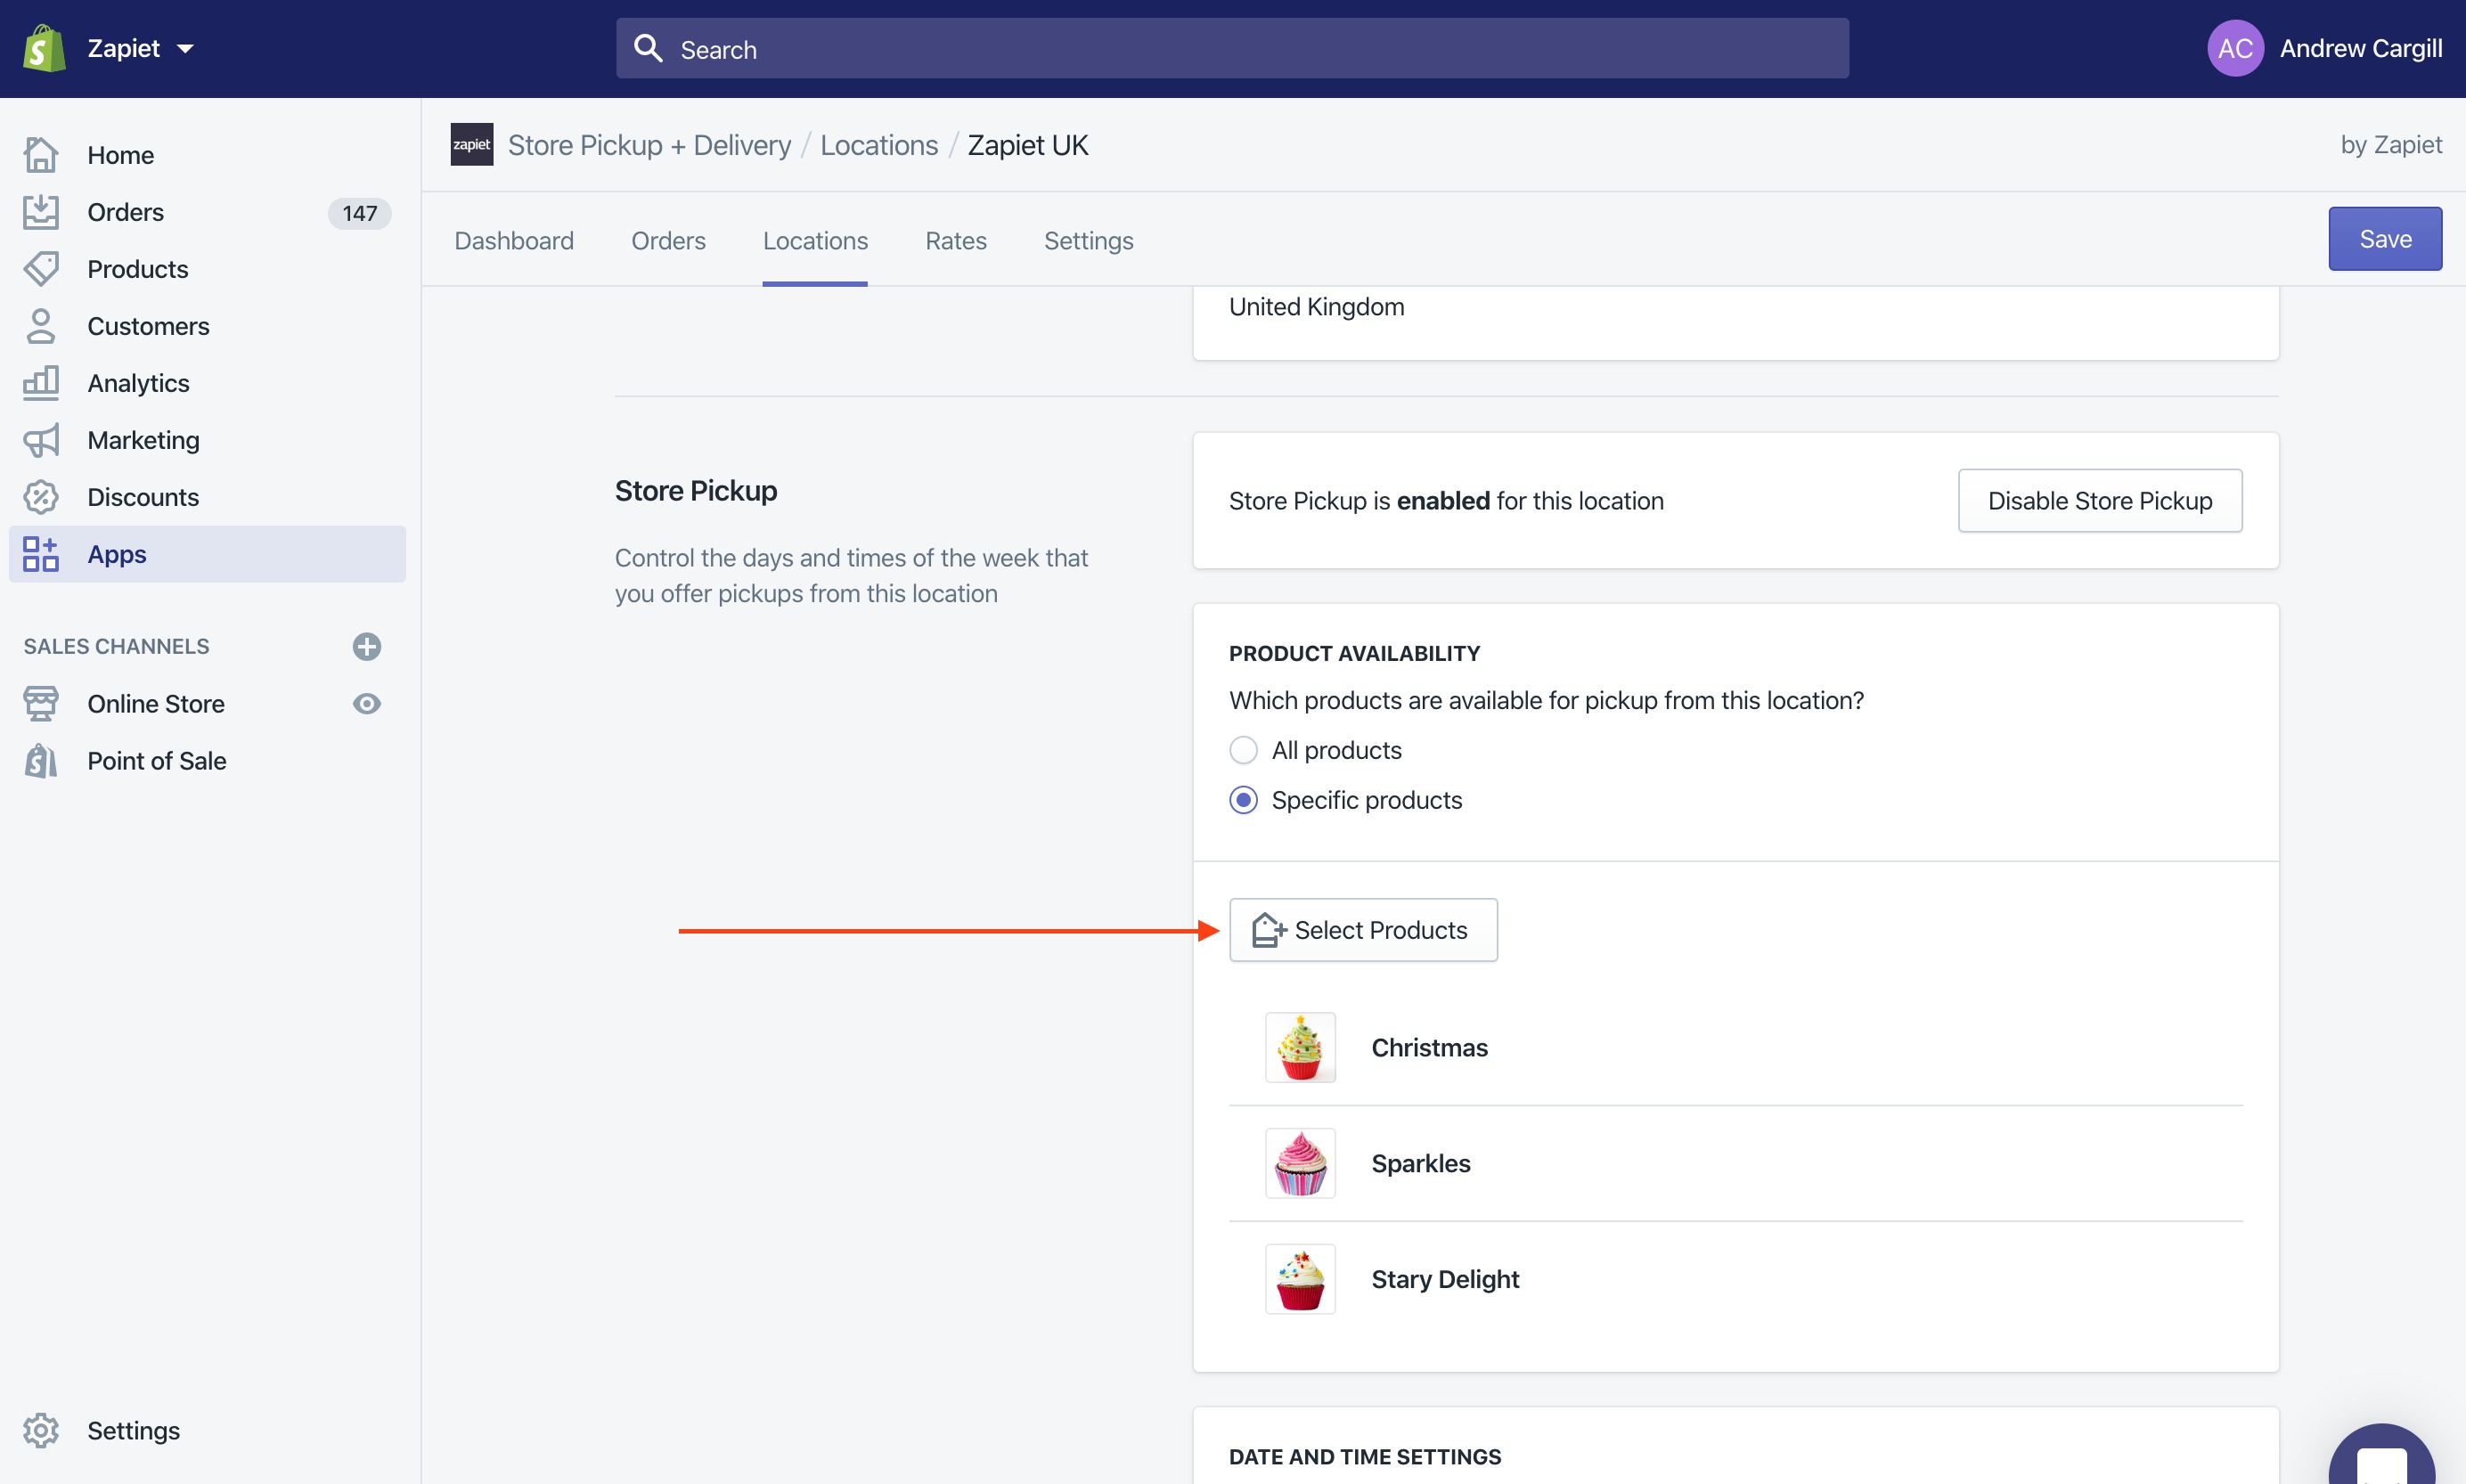
Task: Select the All products radio button
Action: tap(1243, 750)
